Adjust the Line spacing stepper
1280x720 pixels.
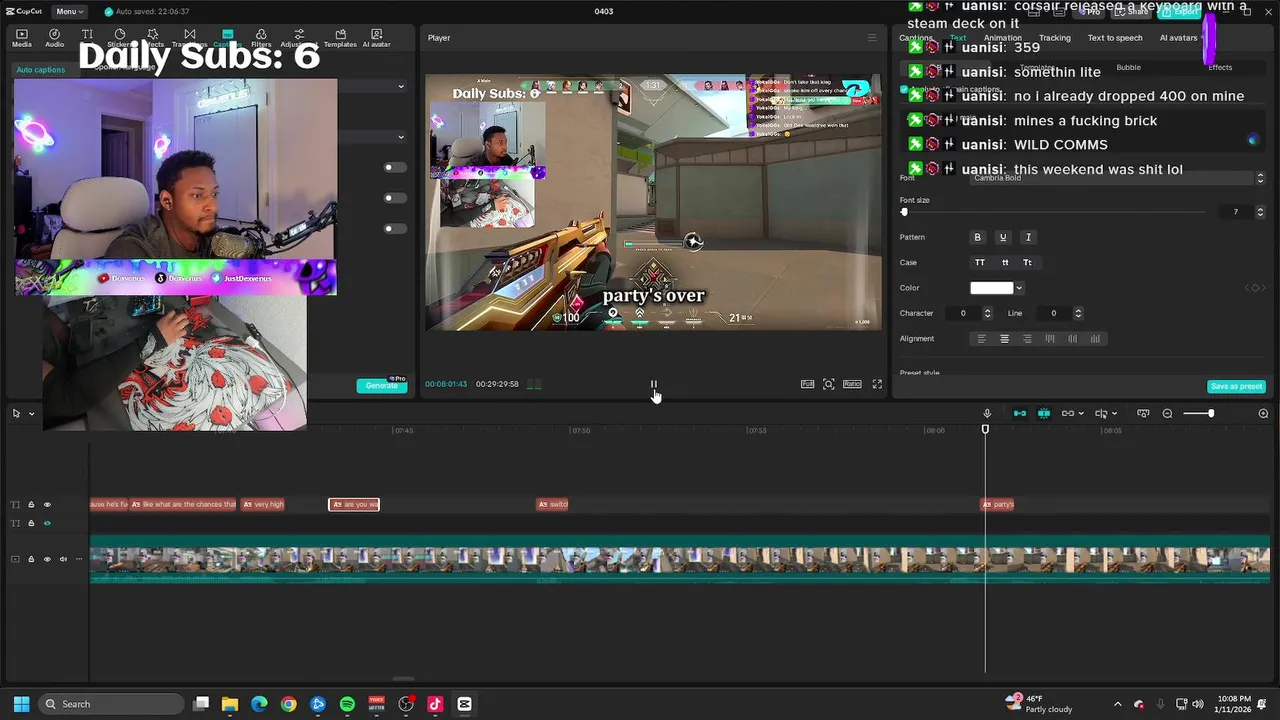(1077, 313)
